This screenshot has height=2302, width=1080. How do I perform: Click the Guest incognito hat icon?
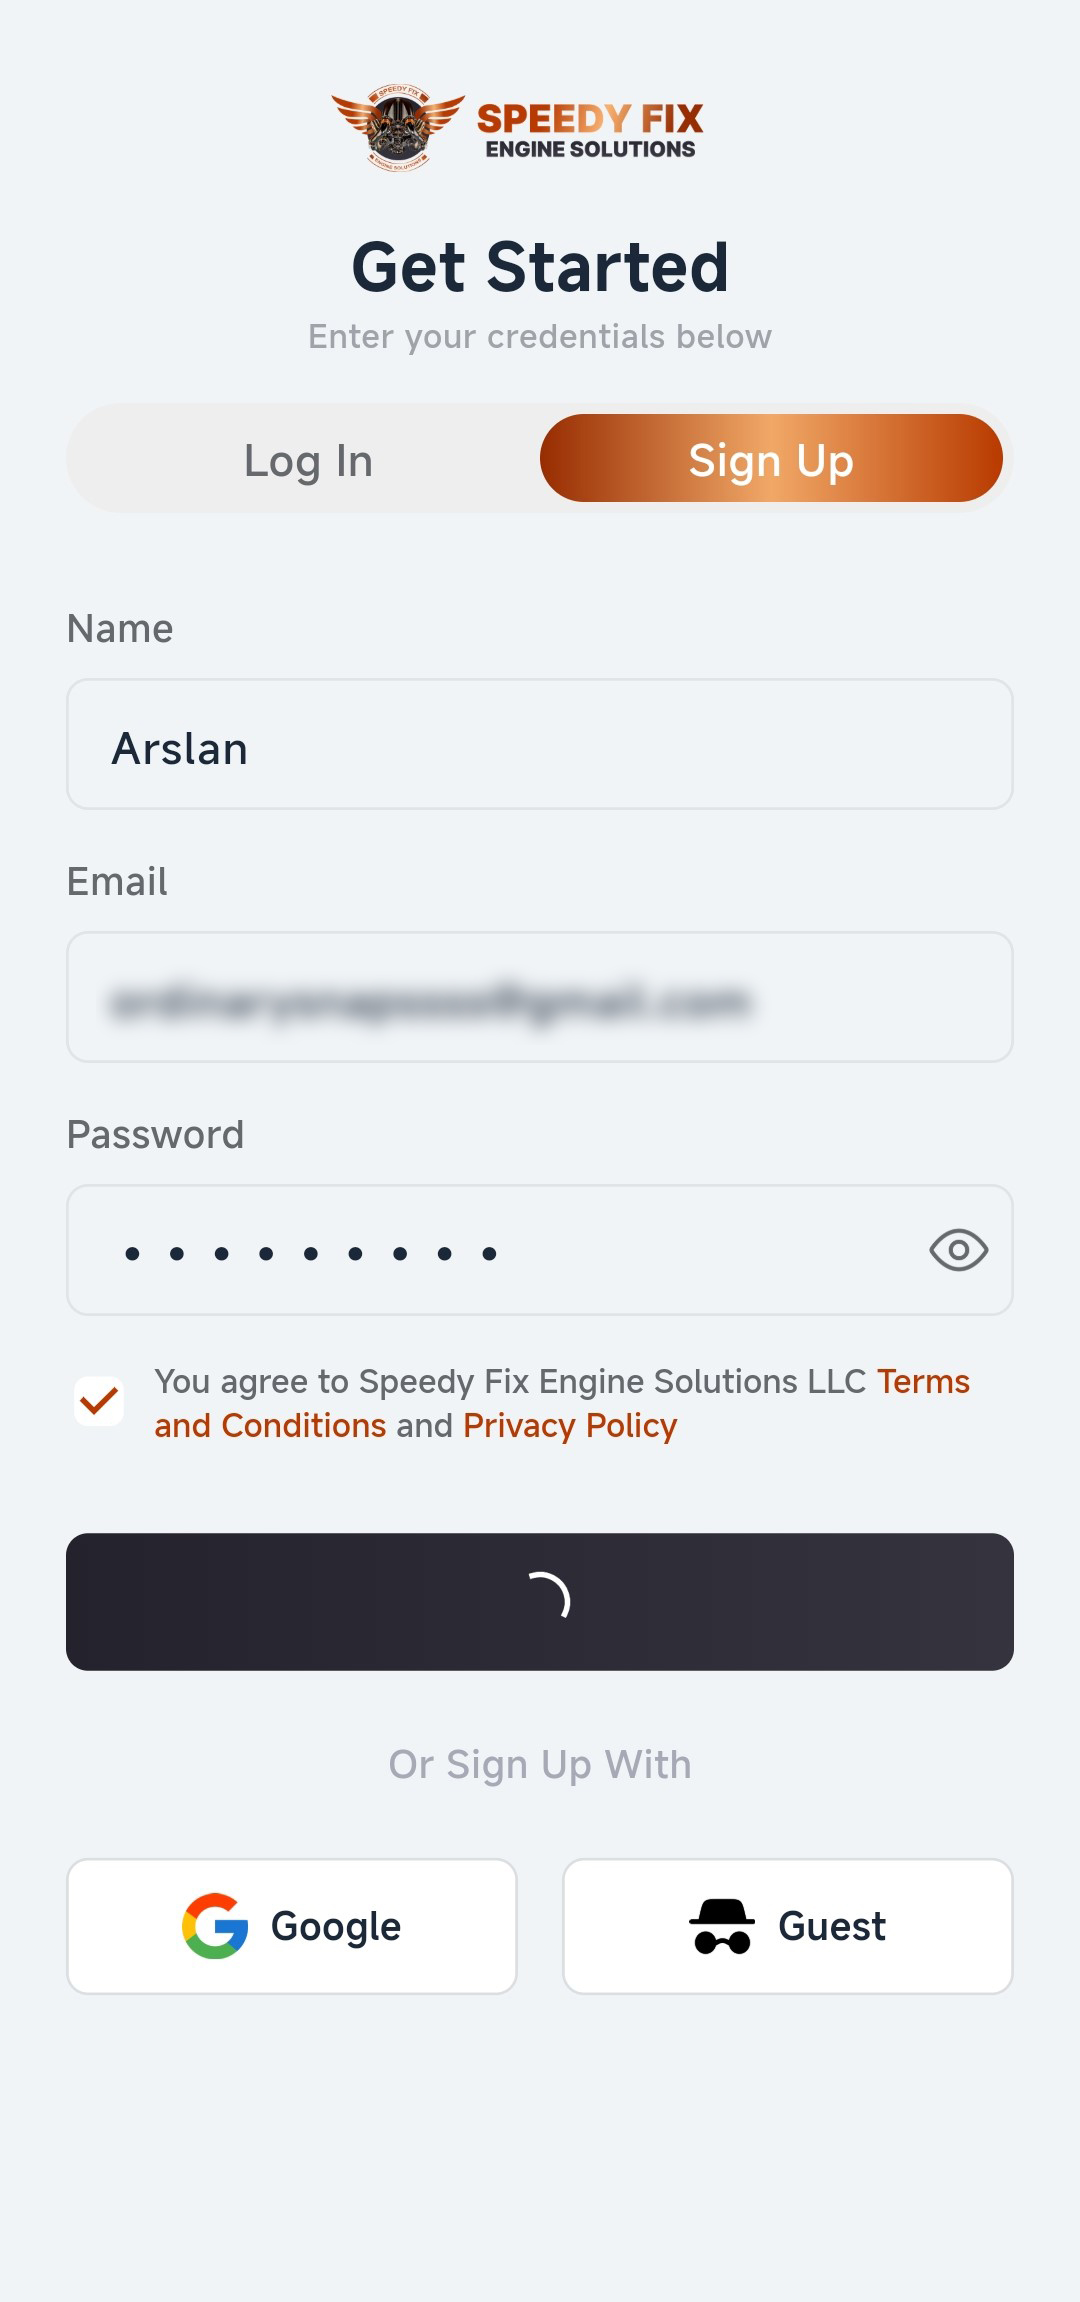[x=721, y=1926]
